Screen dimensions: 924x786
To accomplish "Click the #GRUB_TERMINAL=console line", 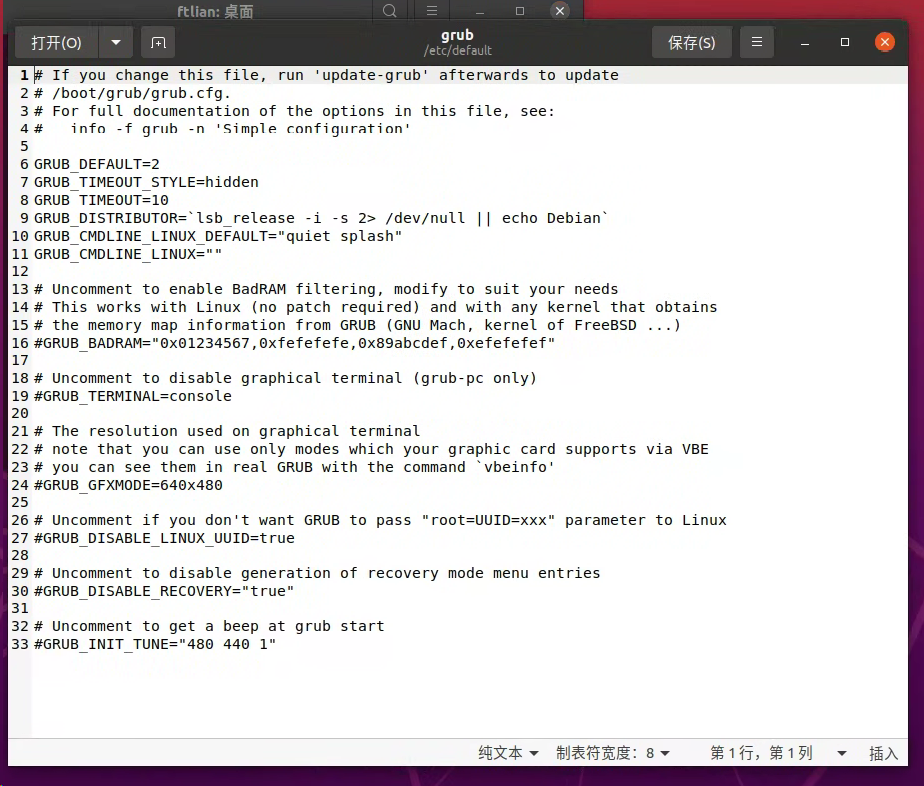I will click(x=131, y=396).
